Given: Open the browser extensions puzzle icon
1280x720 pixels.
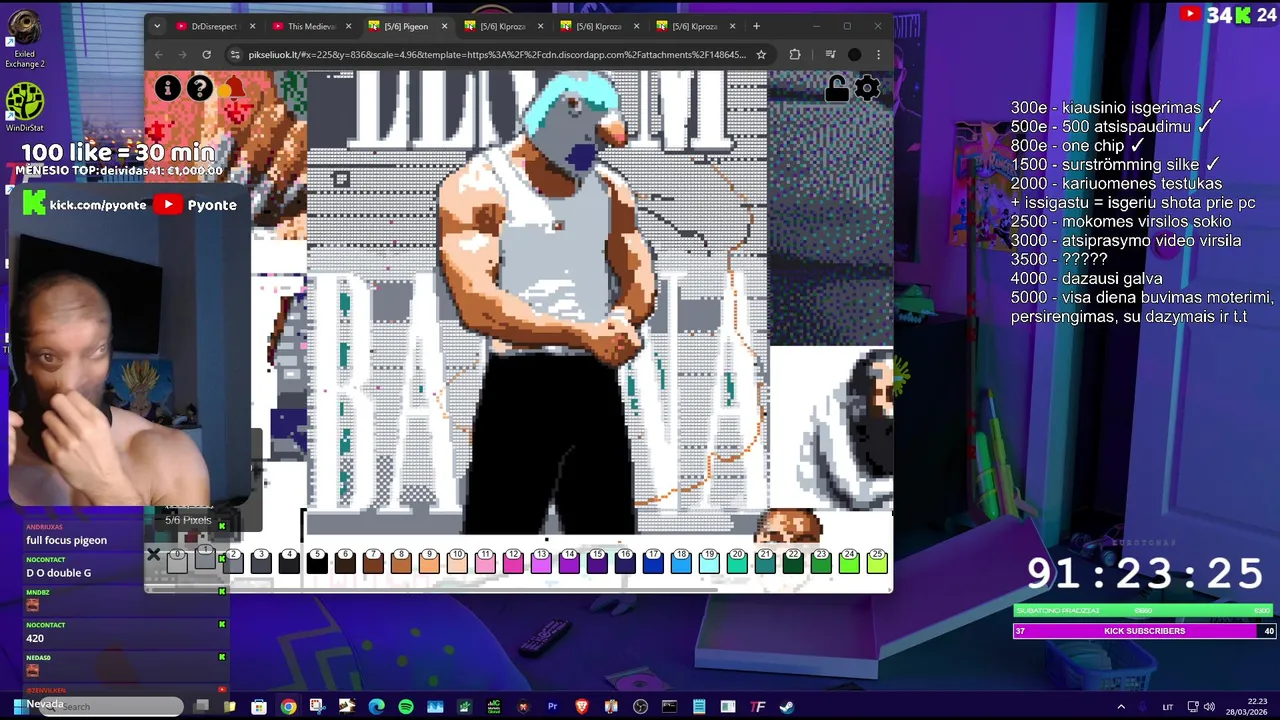Looking at the screenshot, I should click(x=795, y=54).
